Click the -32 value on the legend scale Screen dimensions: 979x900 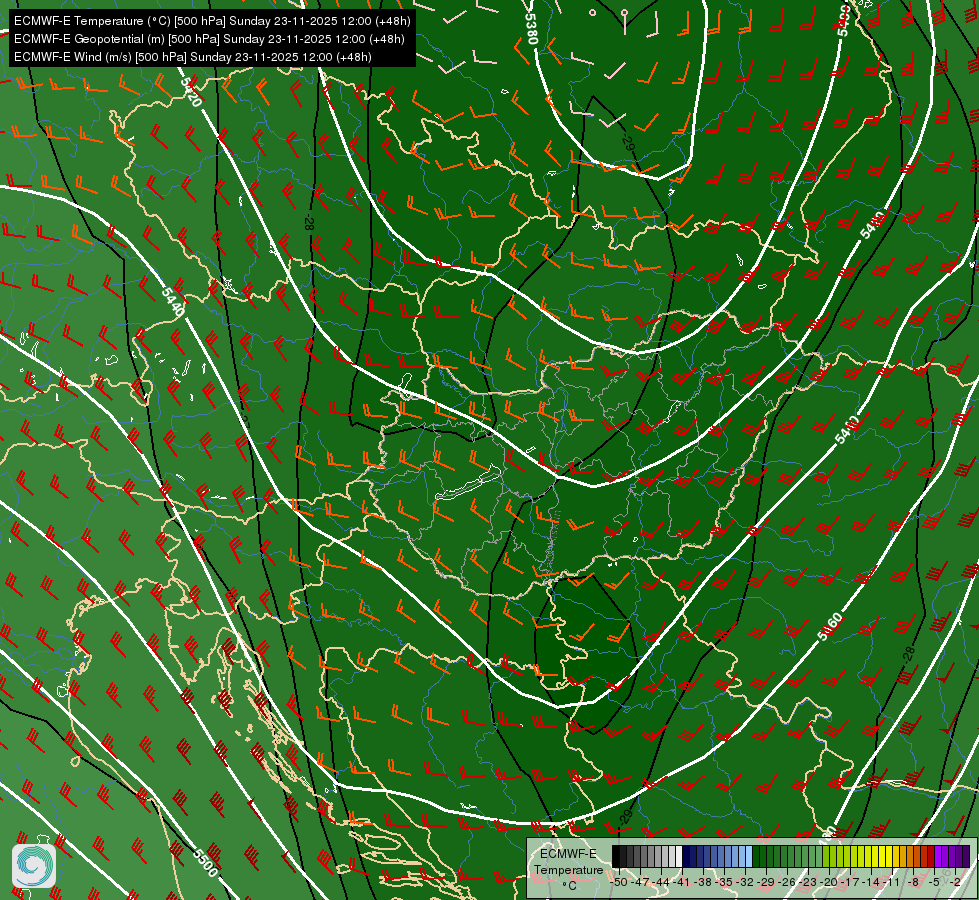pyautogui.click(x=745, y=882)
